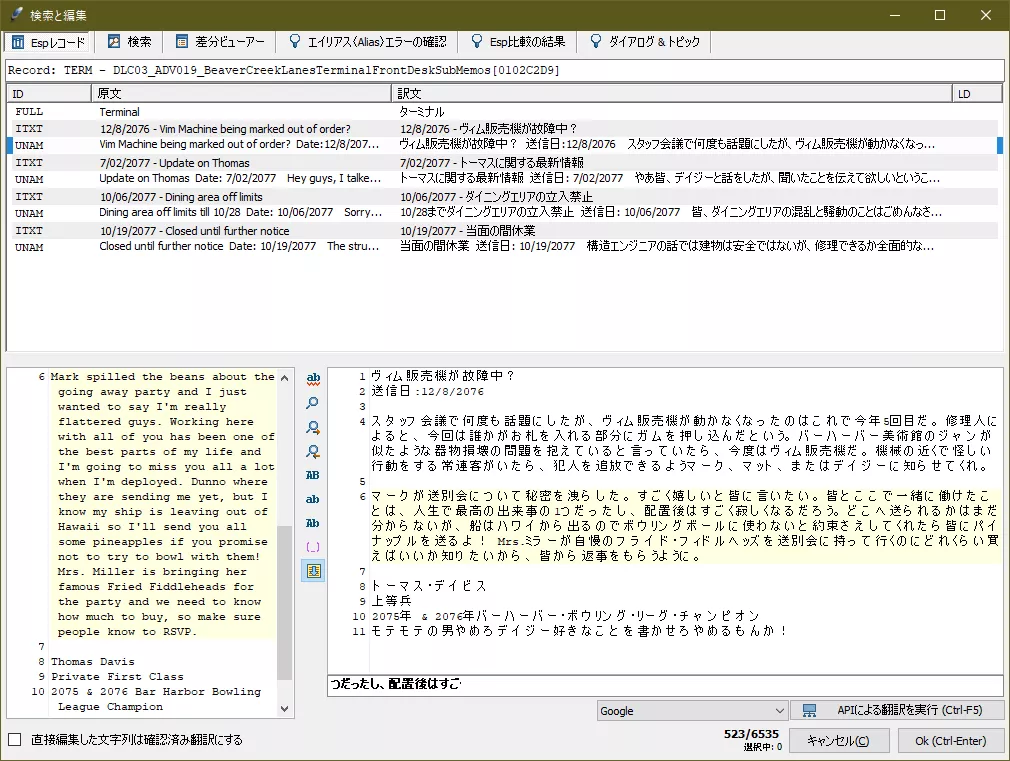Select UNAM row 'Dining area off limits till 10/28'
The height and width of the screenshot is (761, 1010).
tap(504, 213)
